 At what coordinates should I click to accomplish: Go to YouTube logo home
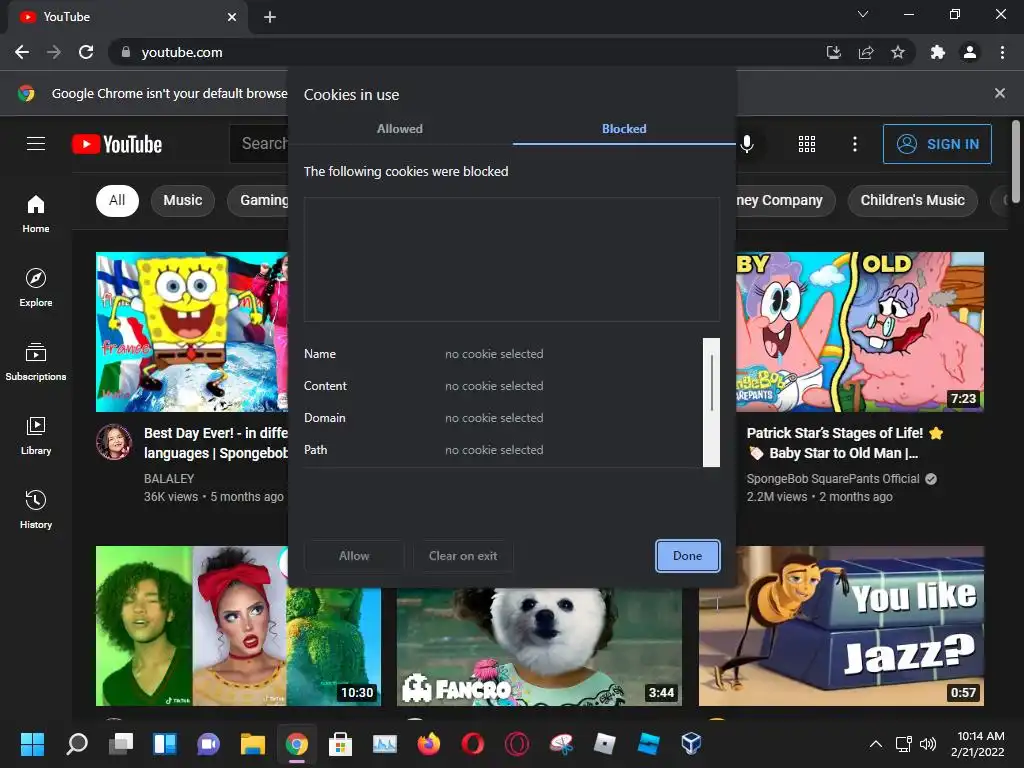coord(117,144)
